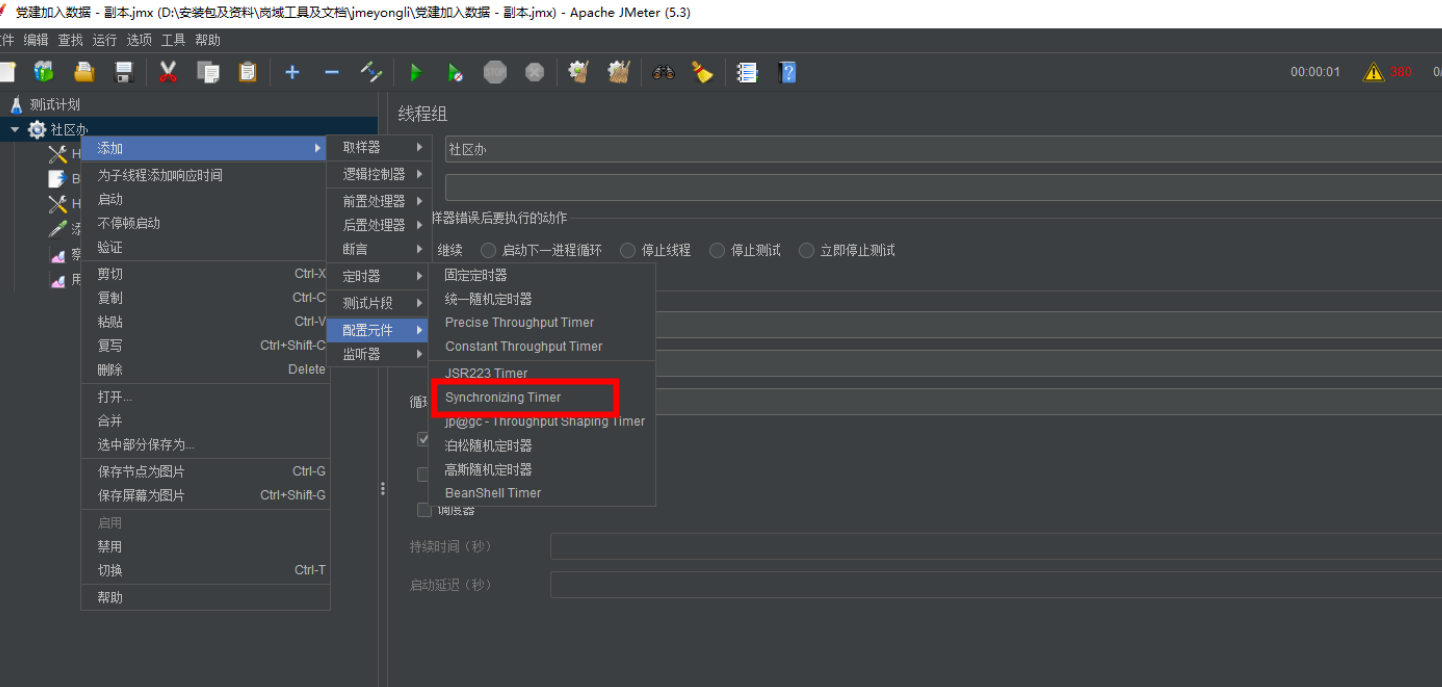
Task: Expand the 取样器 submenu
Action: point(380,147)
